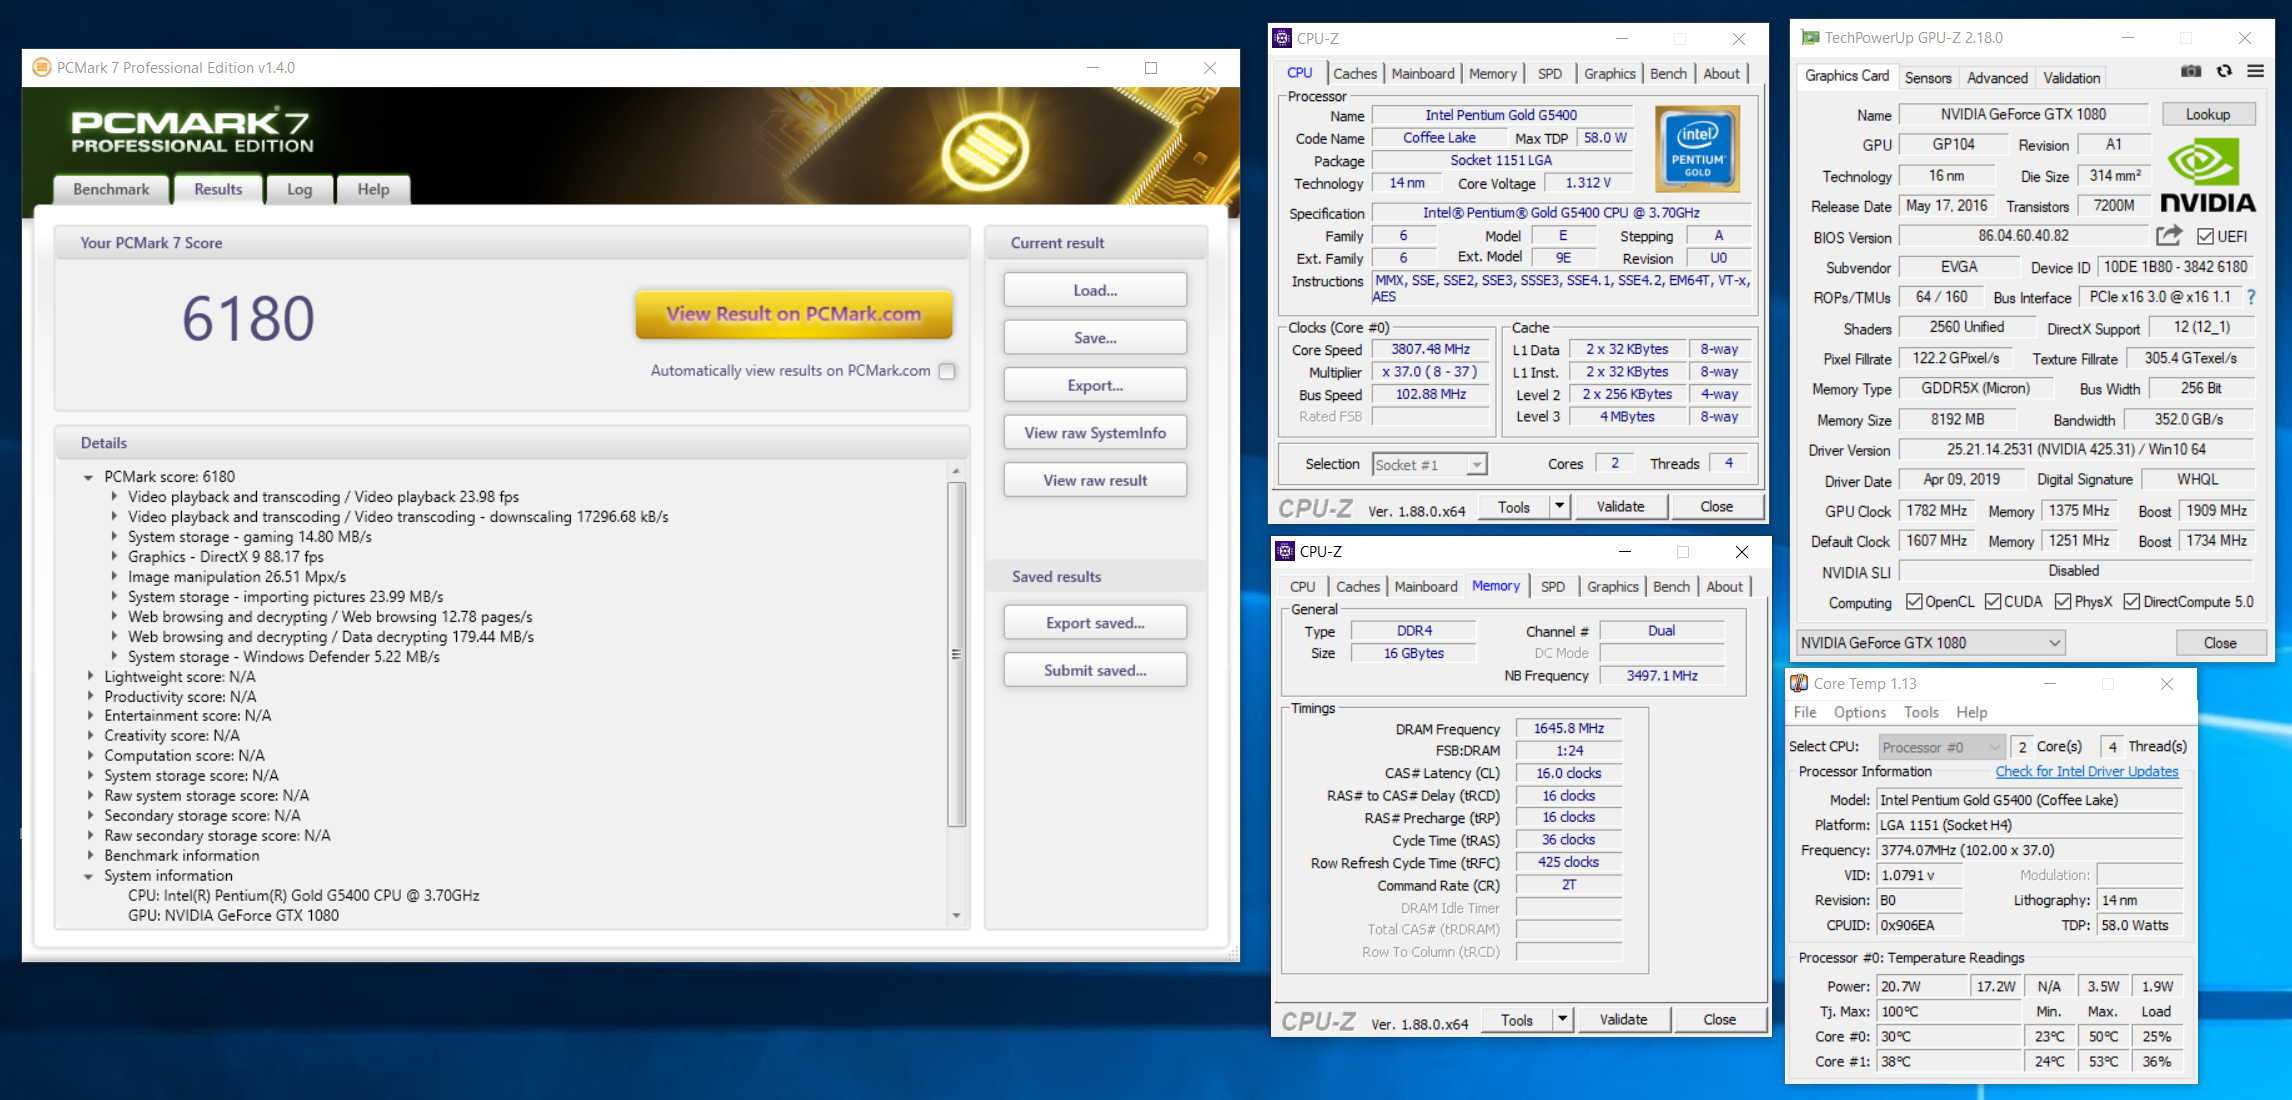
Task: Click View Result on PCMark.com button
Action: pos(793,314)
